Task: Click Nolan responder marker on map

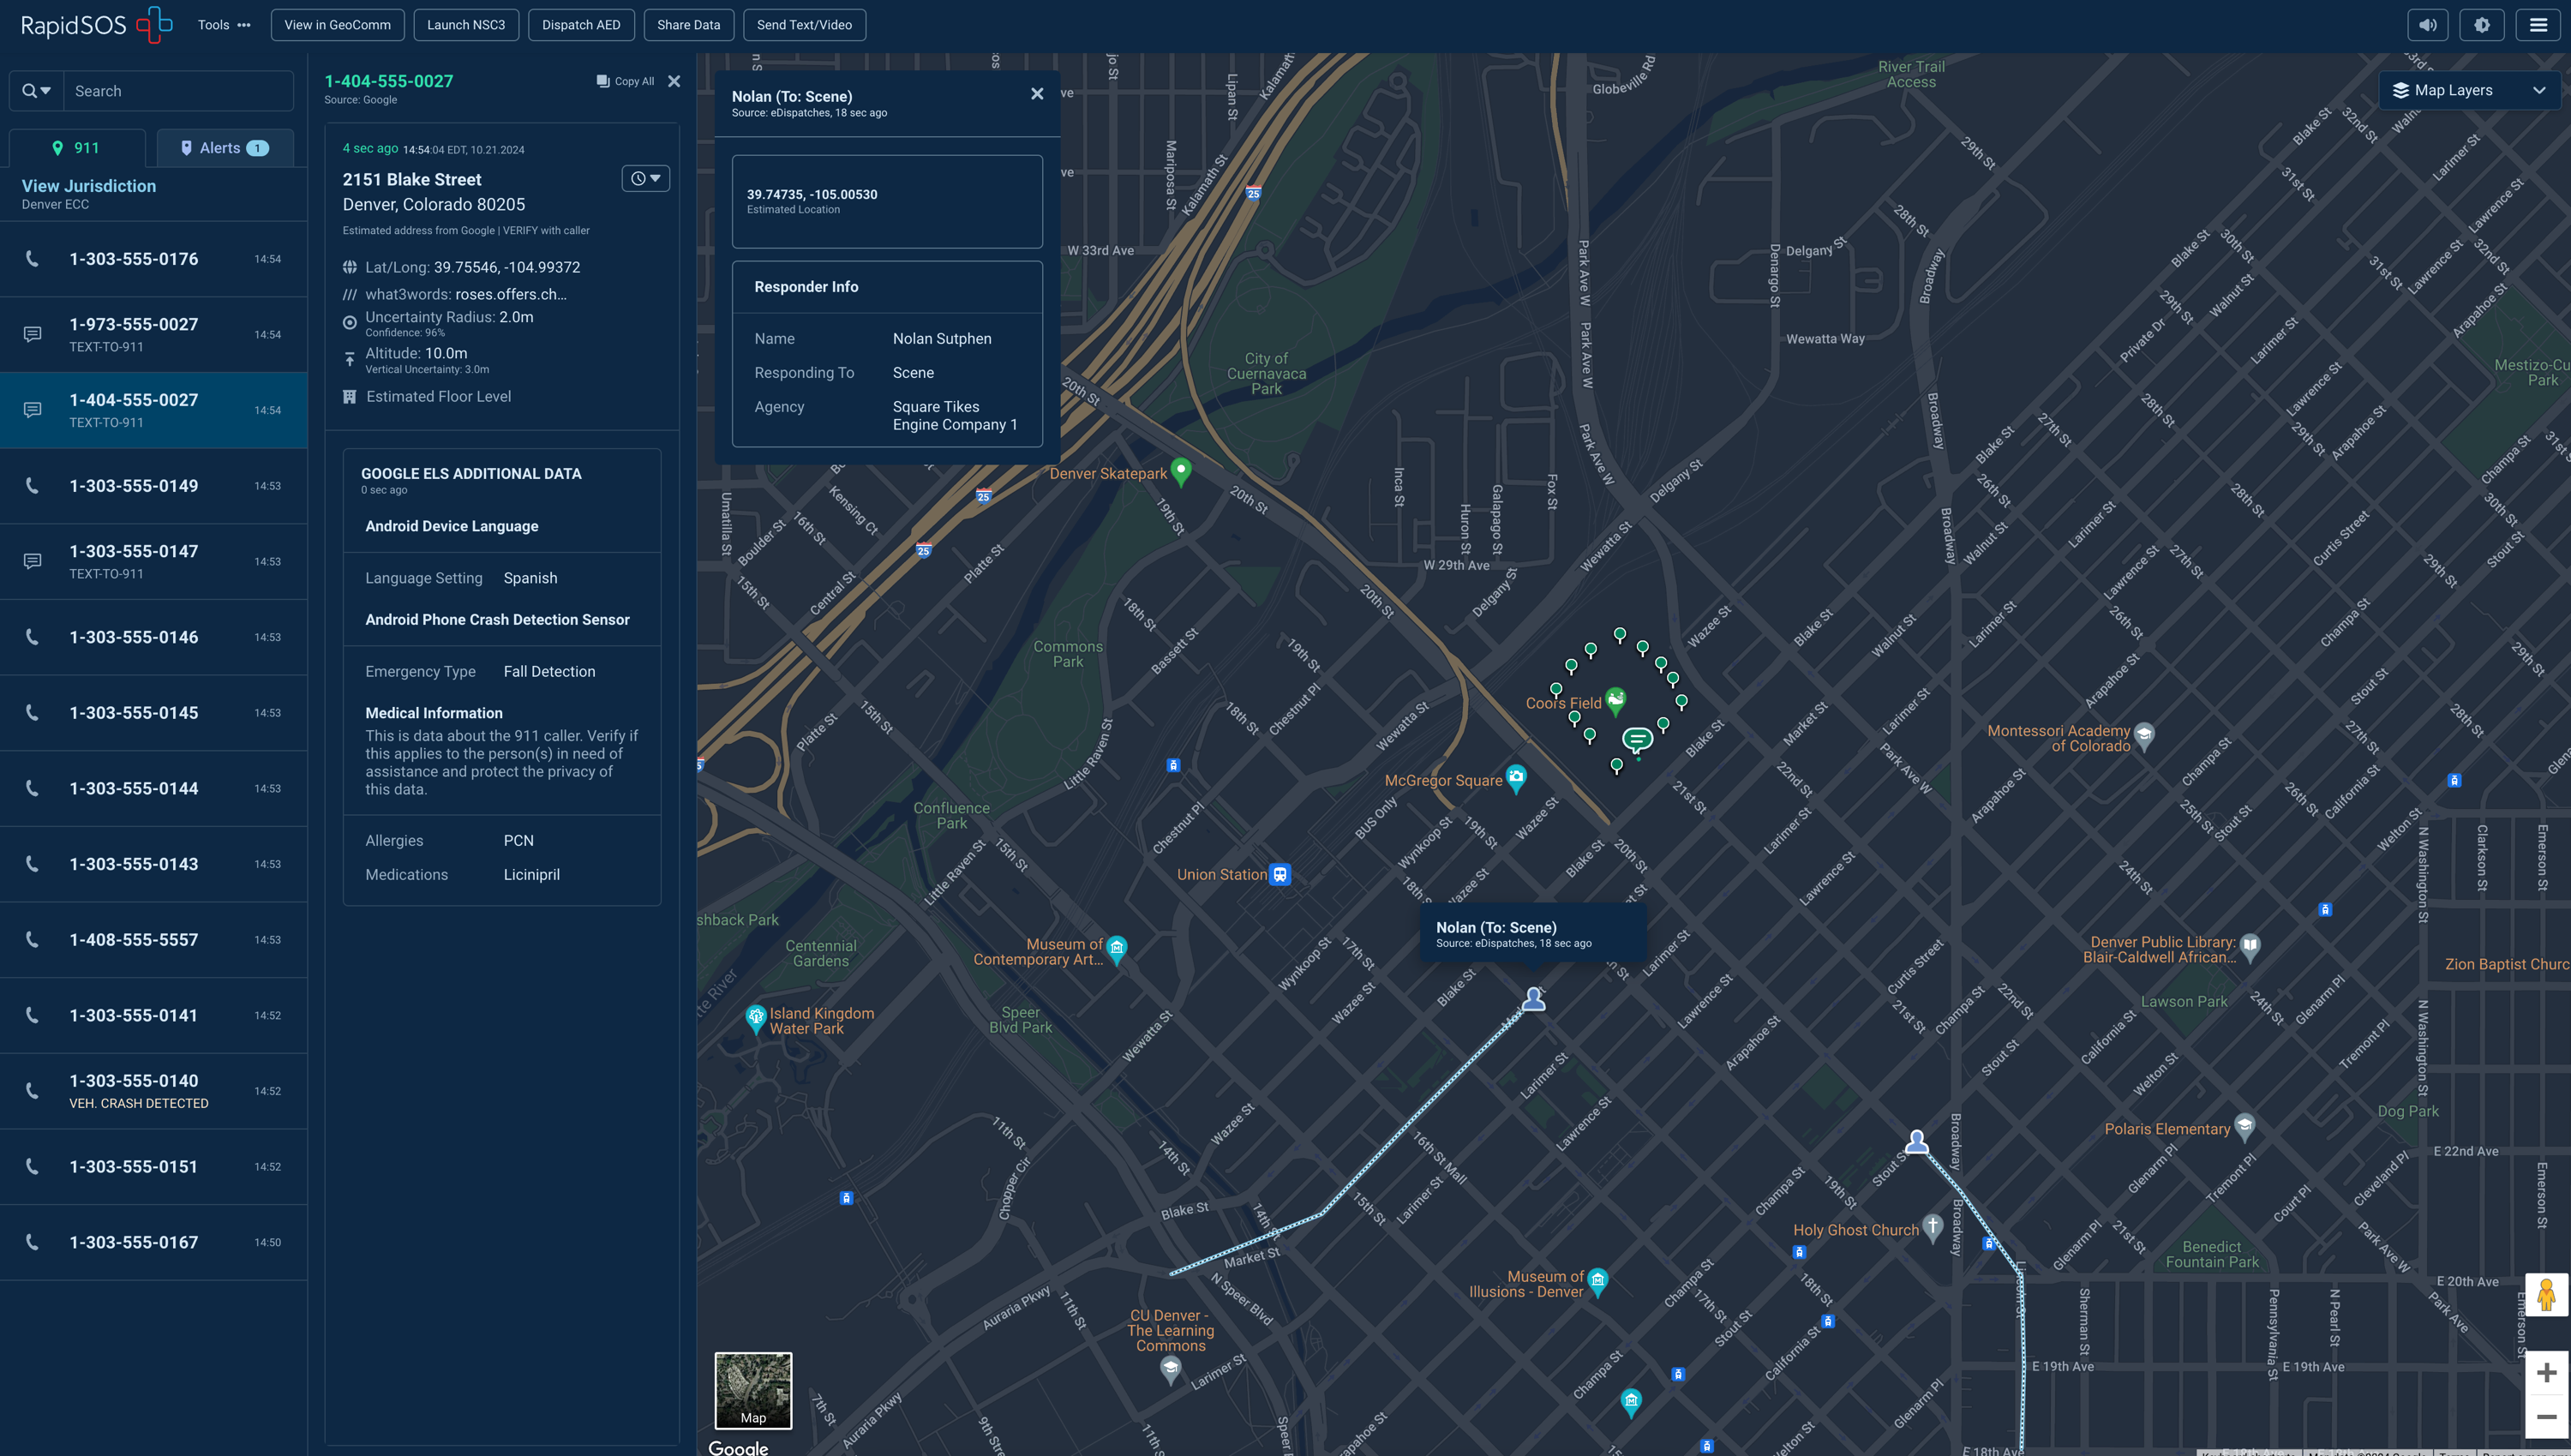Action: (1533, 998)
